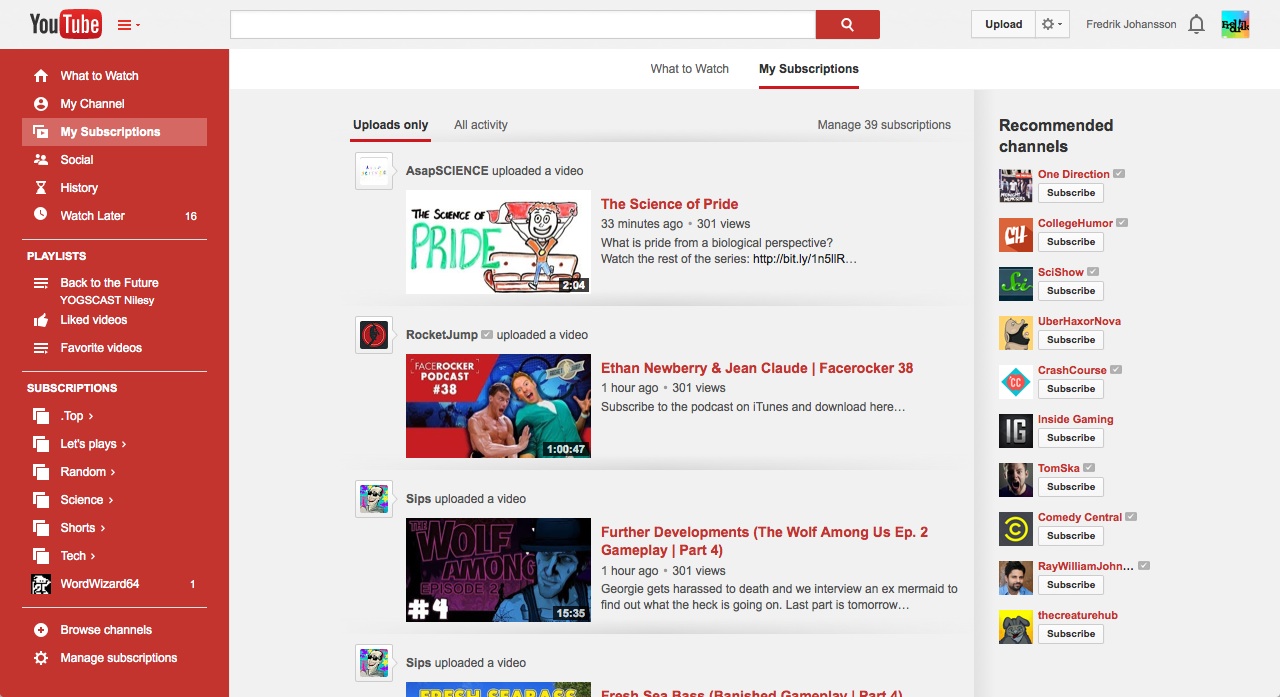Open the SUBSCRIPTIONS section heading

(x=72, y=388)
